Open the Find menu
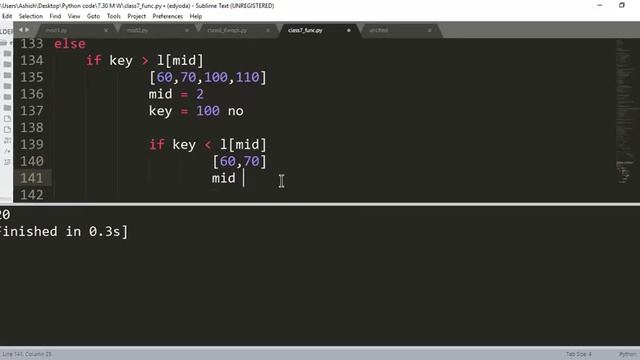 [55, 16]
